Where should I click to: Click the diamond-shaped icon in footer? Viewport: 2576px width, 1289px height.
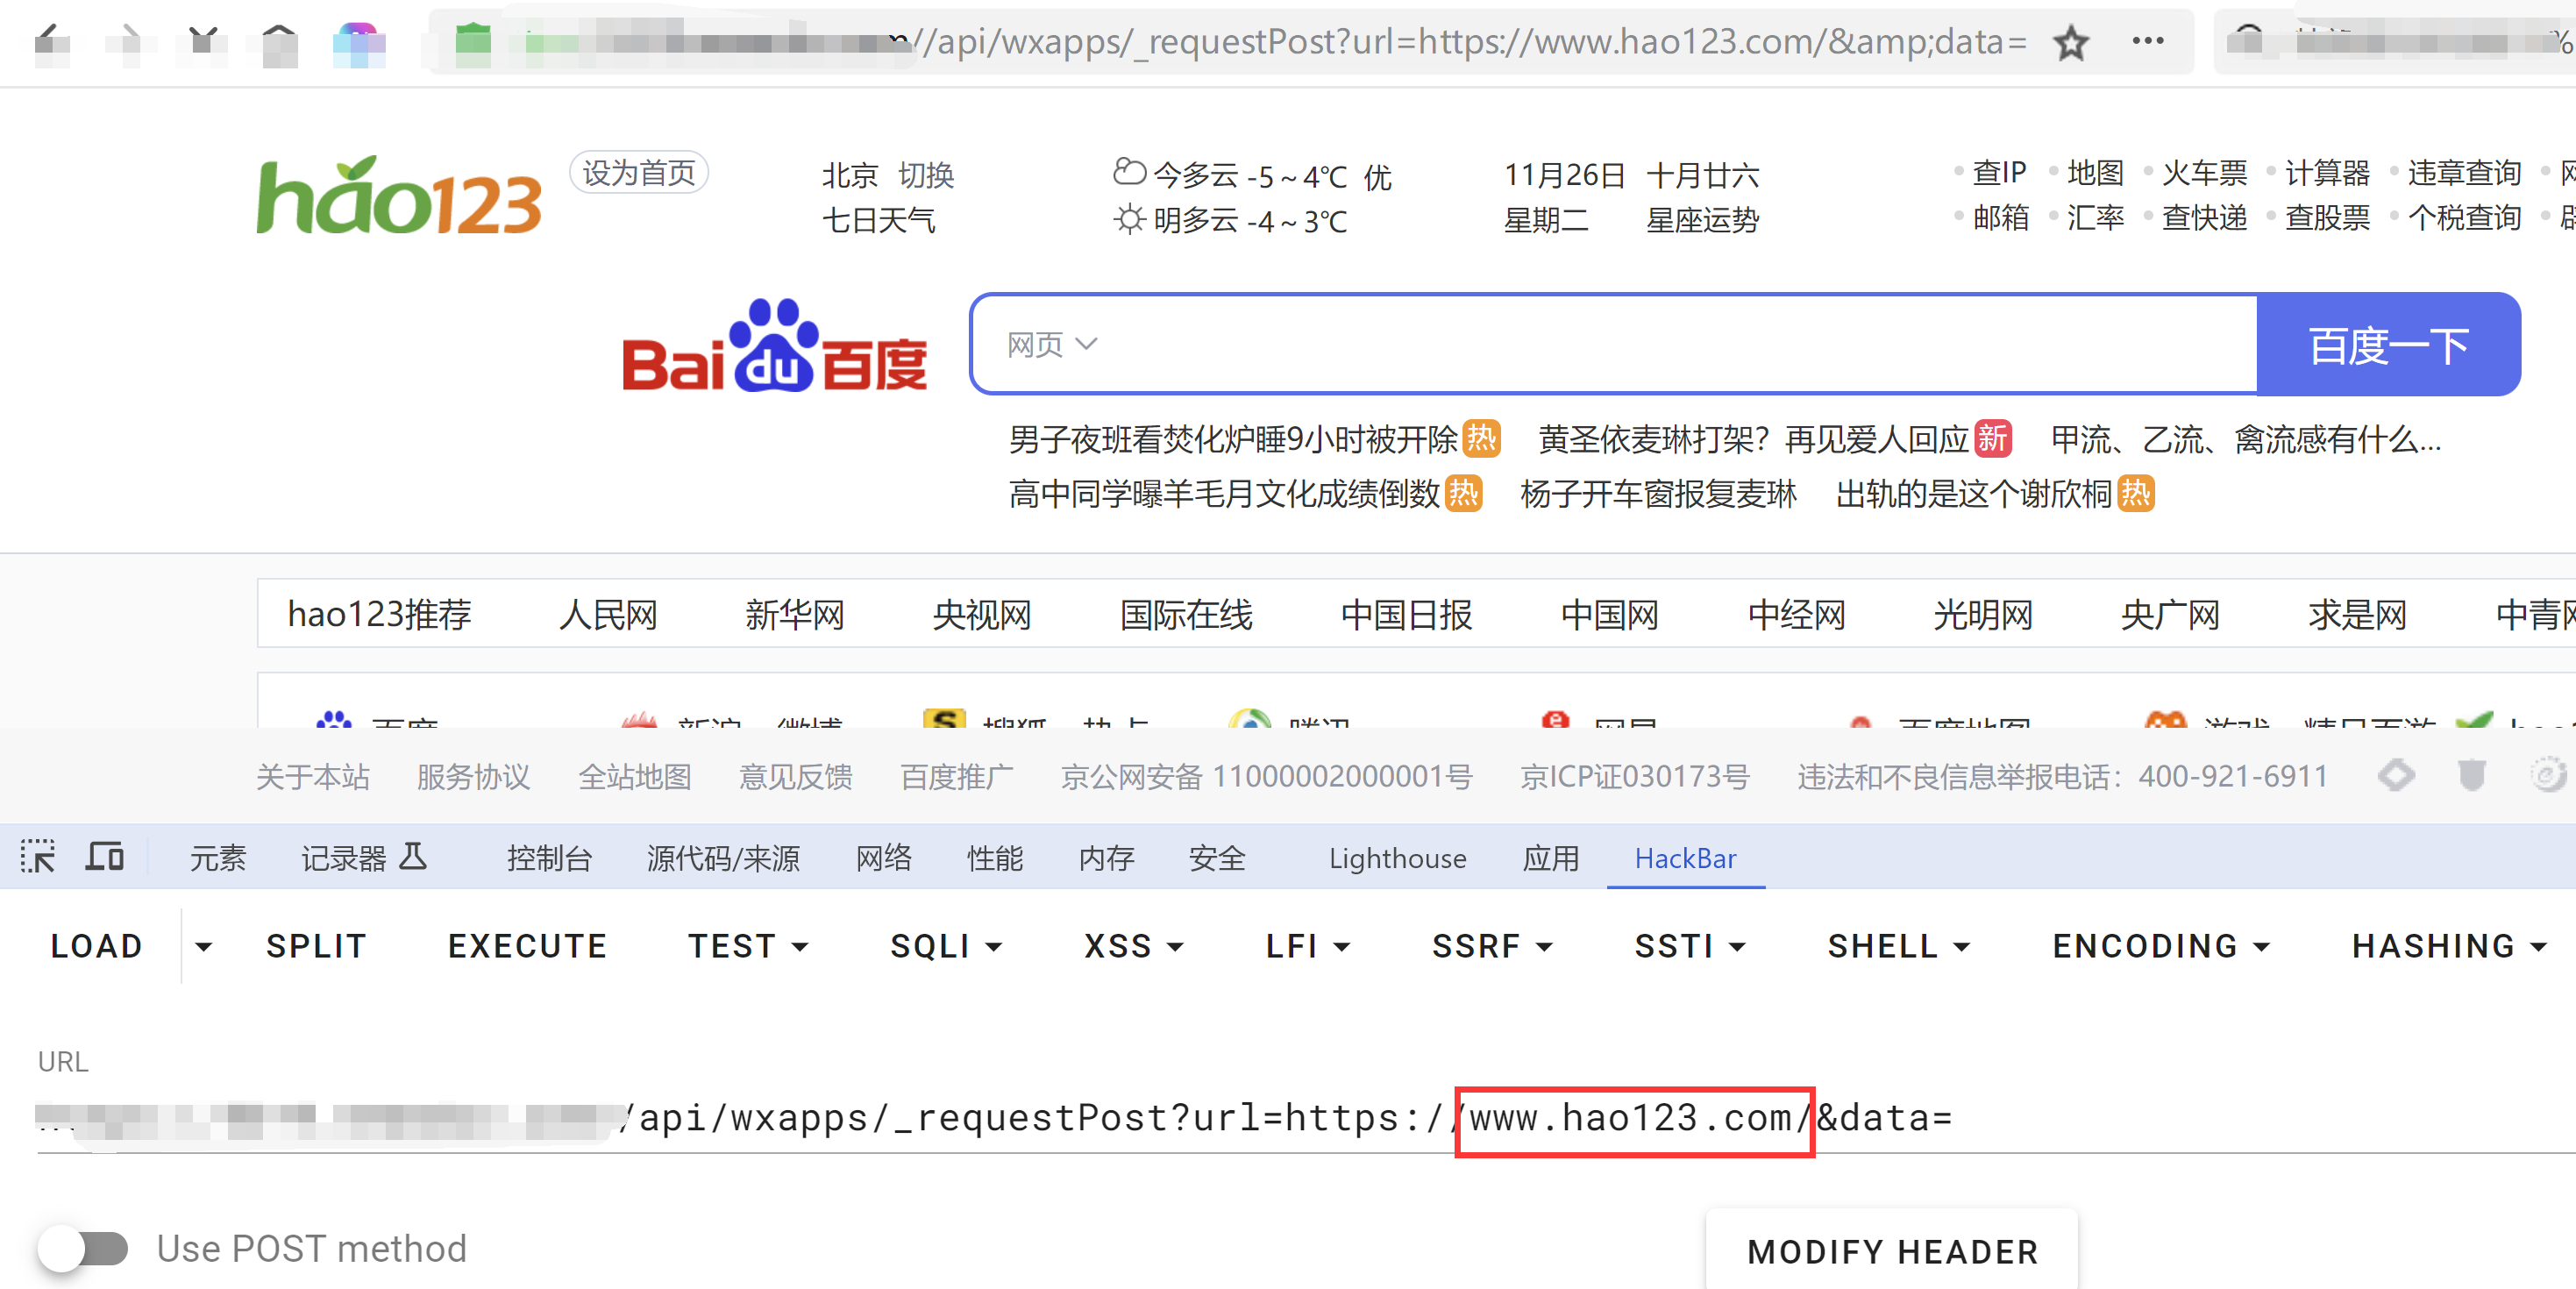2396,775
